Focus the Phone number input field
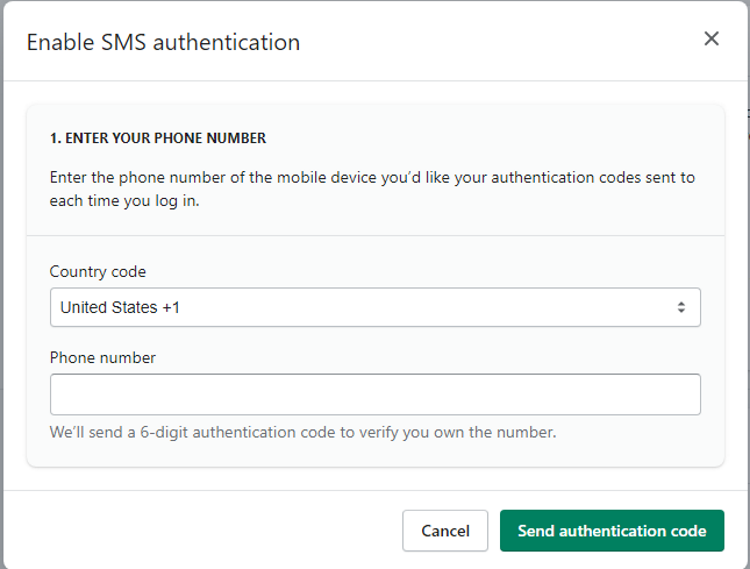Viewport: 750px width, 569px height. coord(375,394)
